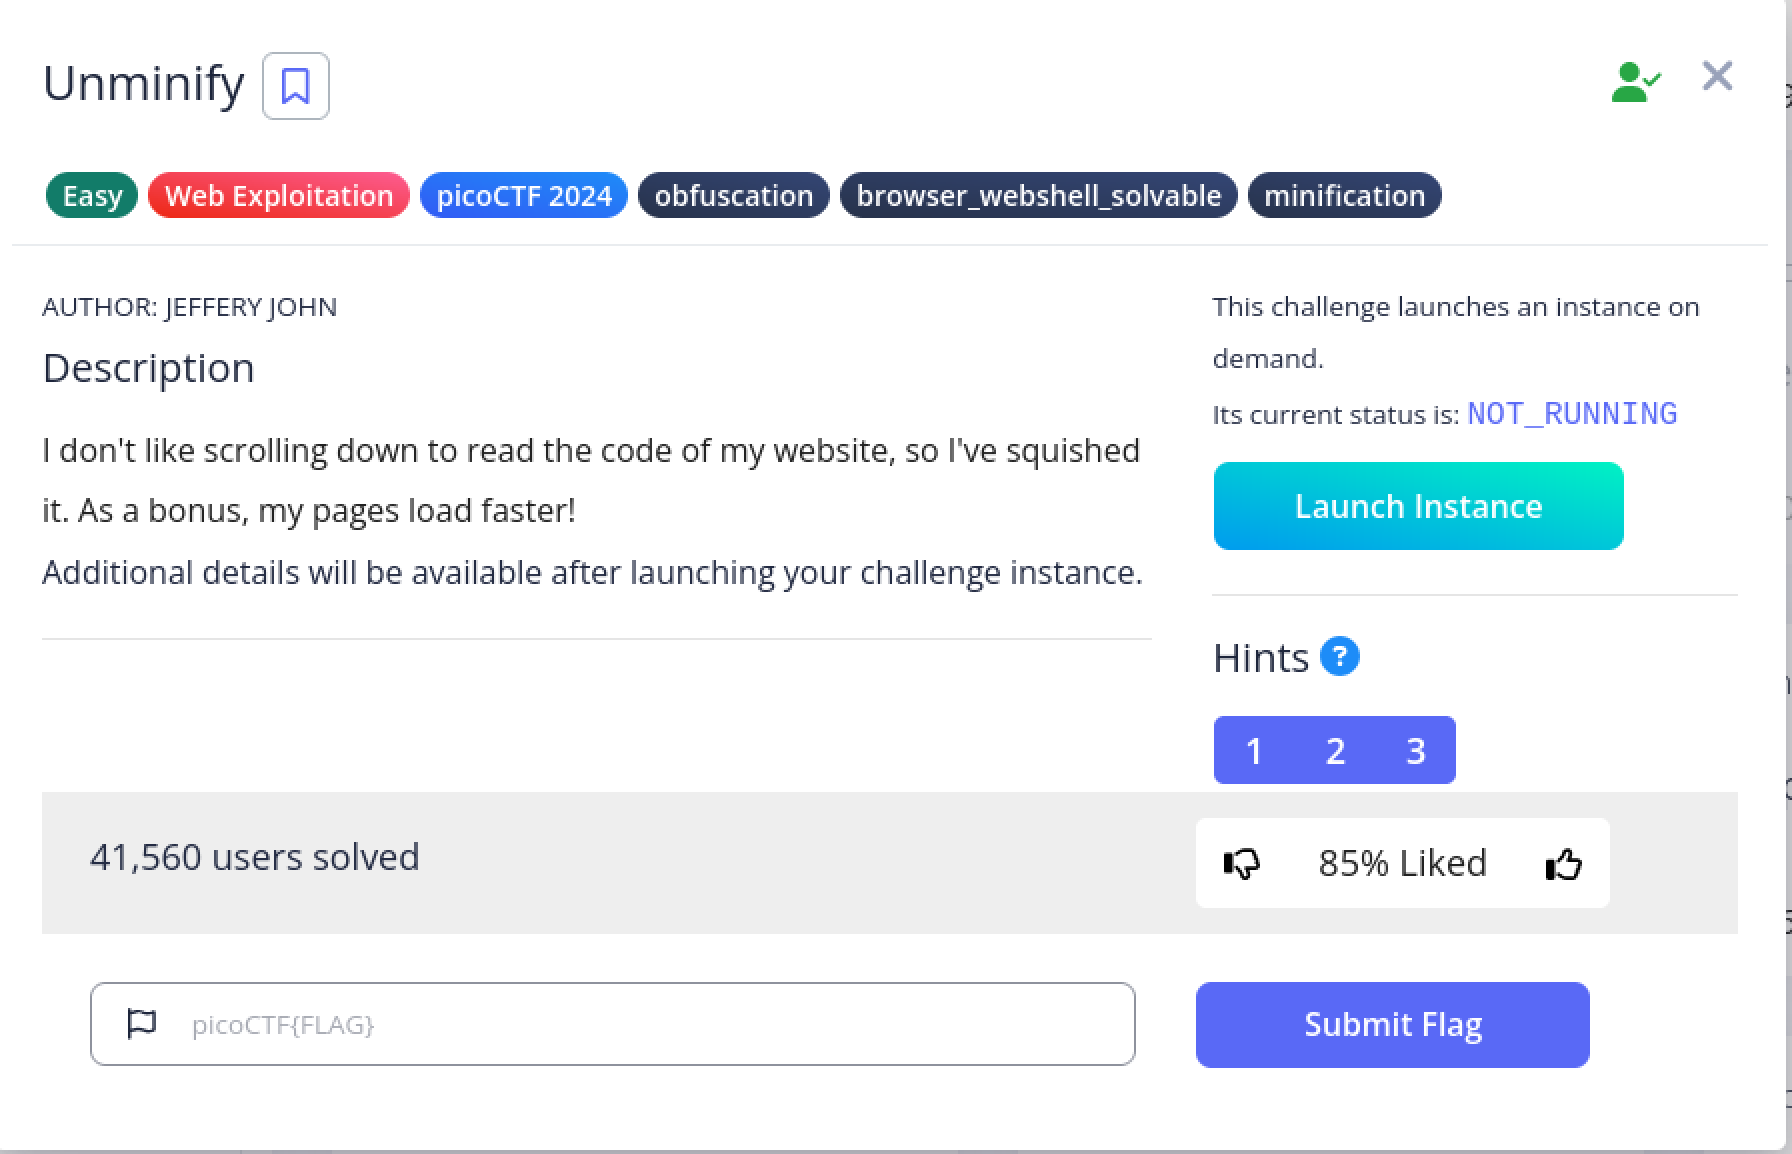This screenshot has height=1154, width=1792.
Task: Reveal hint number 1
Action: [1254, 750]
